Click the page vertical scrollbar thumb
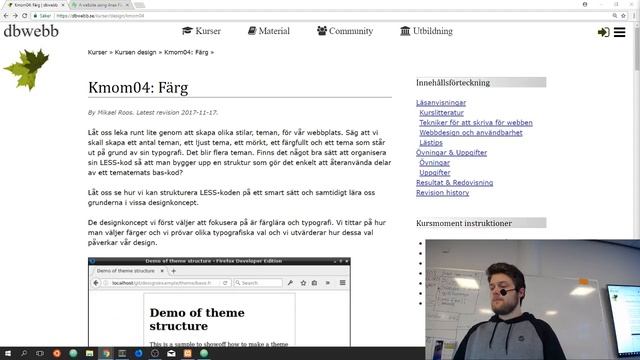Image resolution: width=640 pixels, height=360 pixels. [x=637, y=48]
